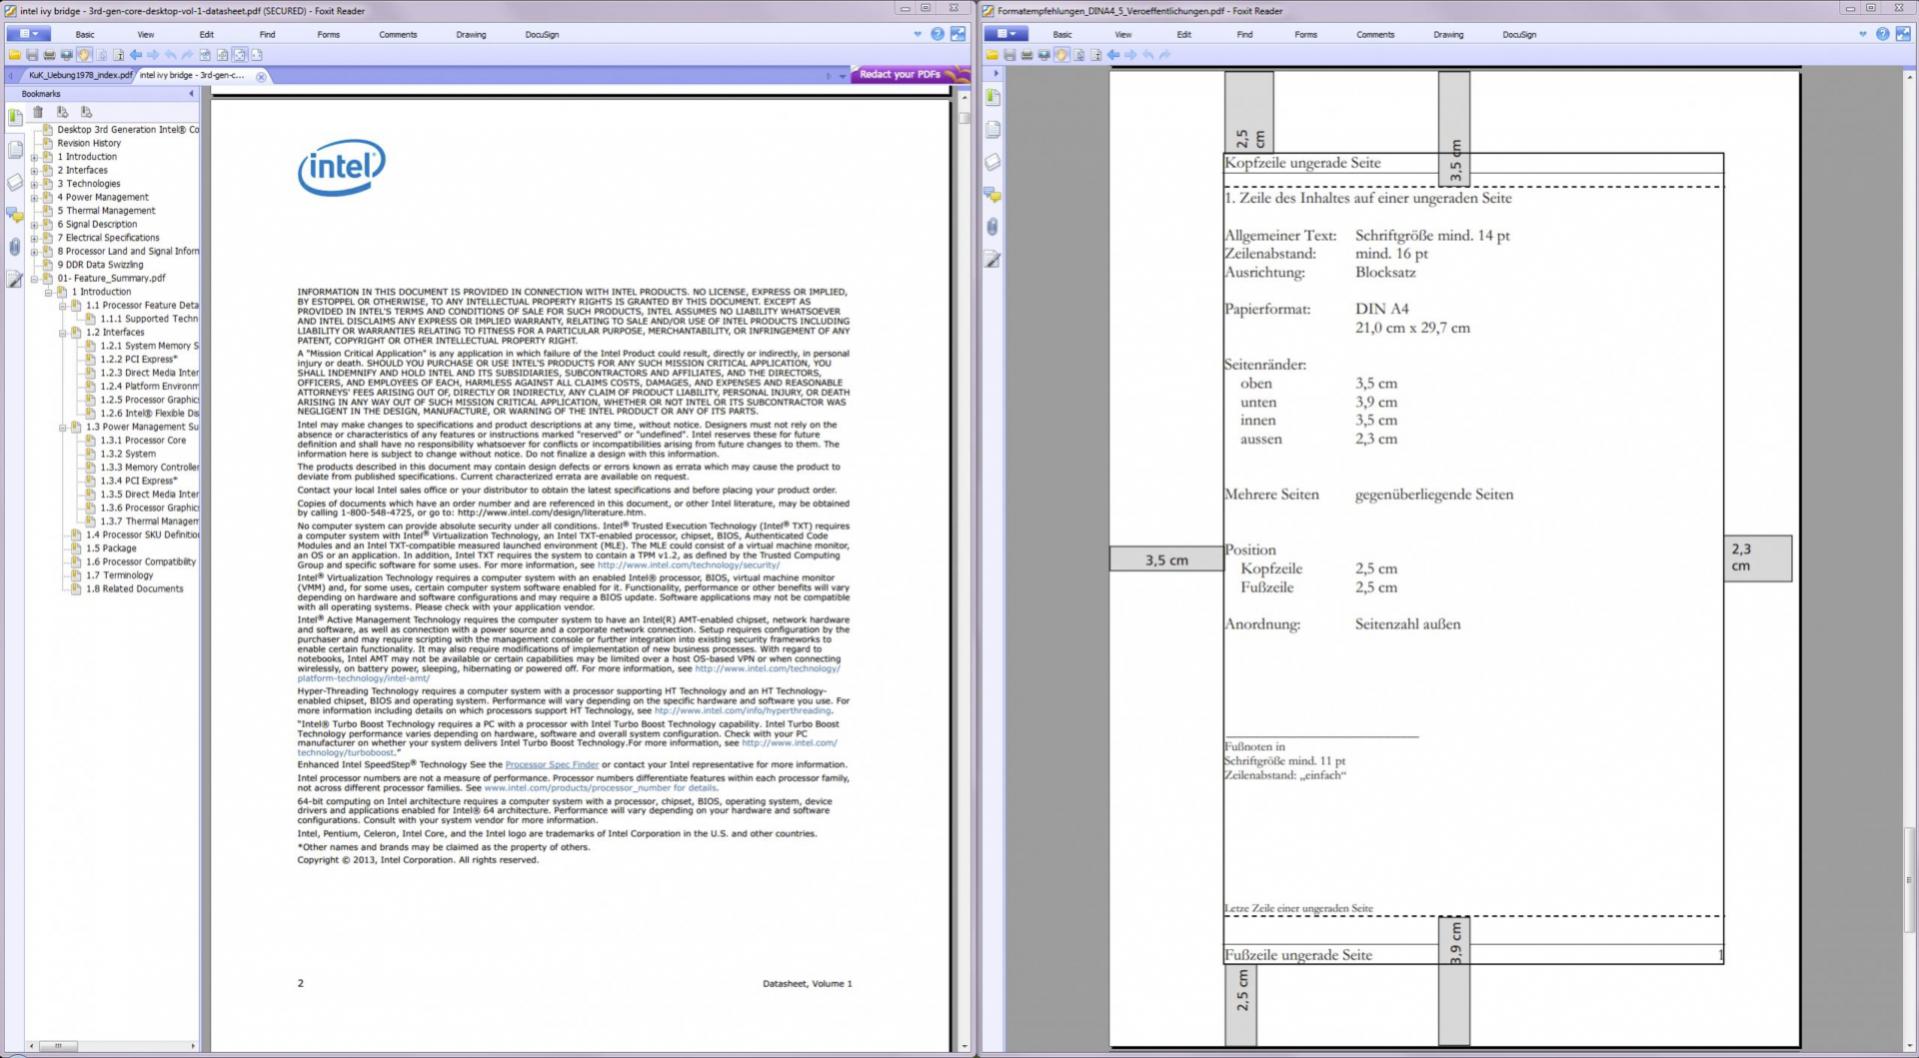Click Save icon in Intel datasheet window
The width and height of the screenshot is (1919, 1058).
click(x=32, y=55)
